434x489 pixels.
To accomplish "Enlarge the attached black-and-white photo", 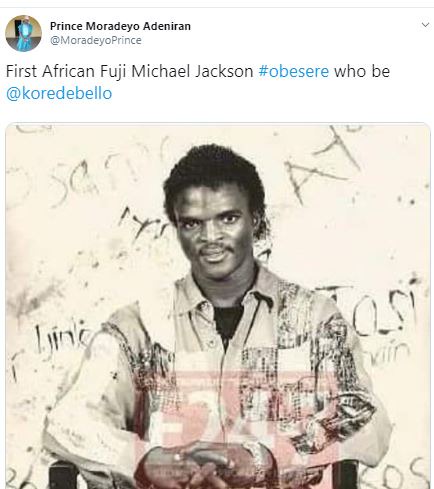I will 218,306.
